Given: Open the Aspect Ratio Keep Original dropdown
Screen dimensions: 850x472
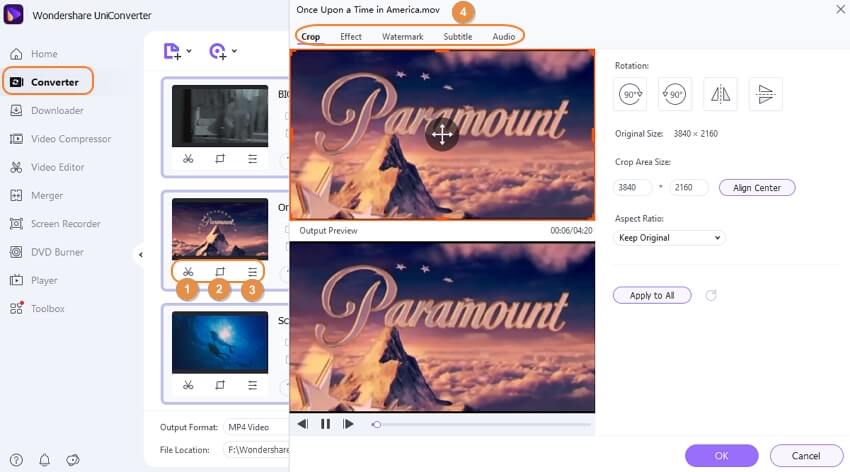Looking at the screenshot, I should pyautogui.click(x=669, y=237).
